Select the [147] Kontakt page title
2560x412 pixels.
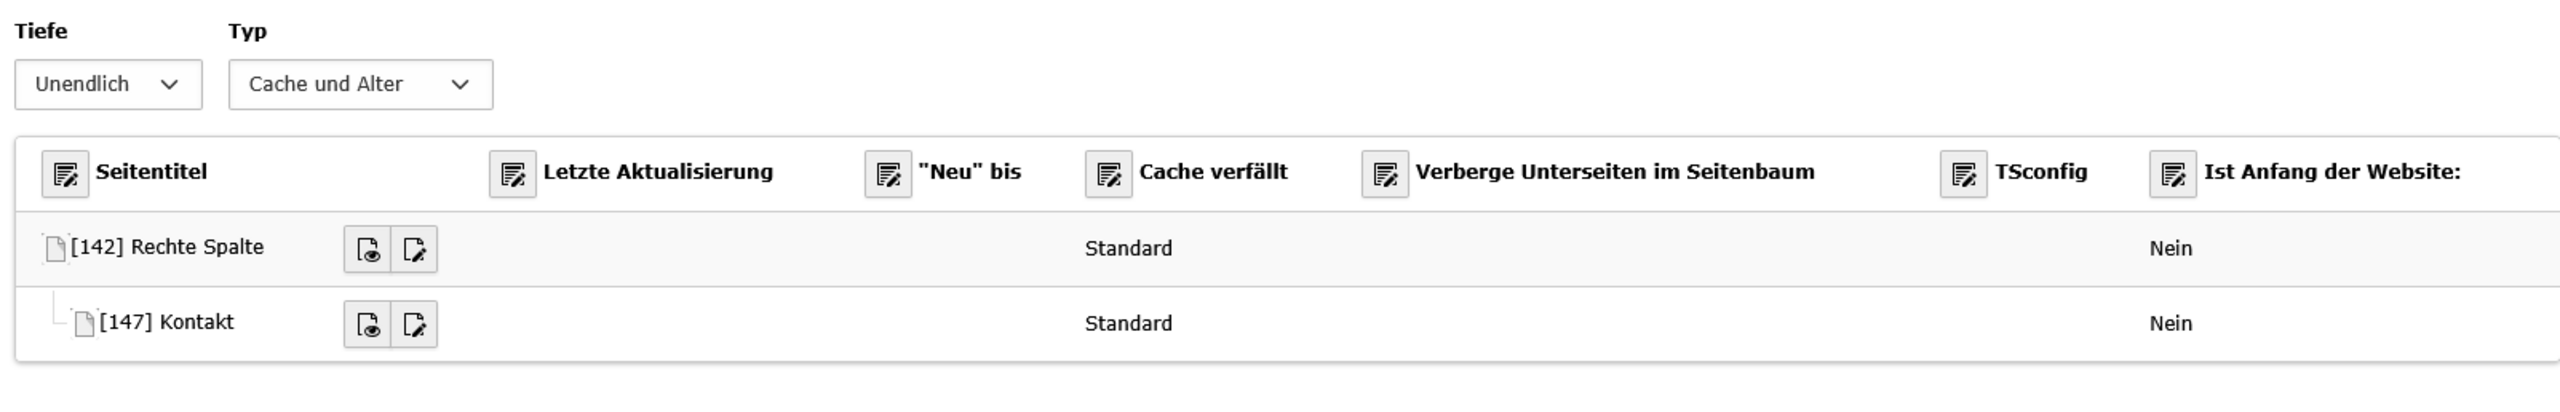pyautogui.click(x=166, y=322)
